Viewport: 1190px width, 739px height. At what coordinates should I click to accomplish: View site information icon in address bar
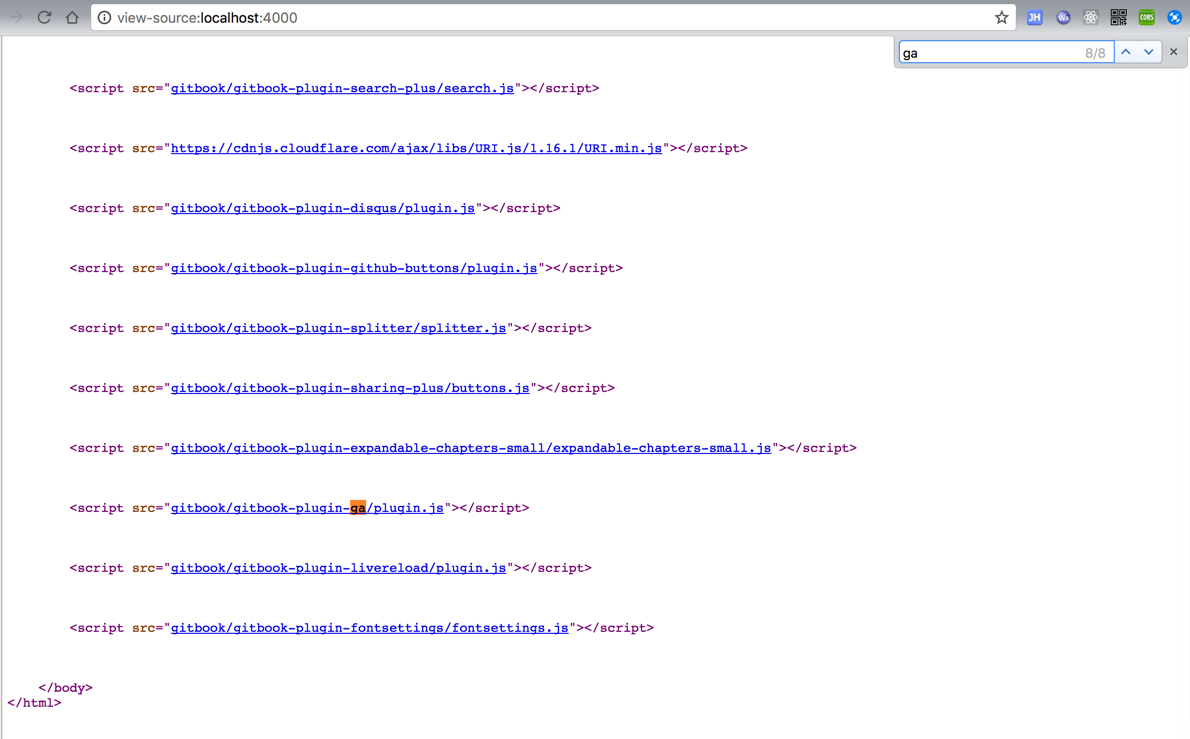(x=104, y=17)
